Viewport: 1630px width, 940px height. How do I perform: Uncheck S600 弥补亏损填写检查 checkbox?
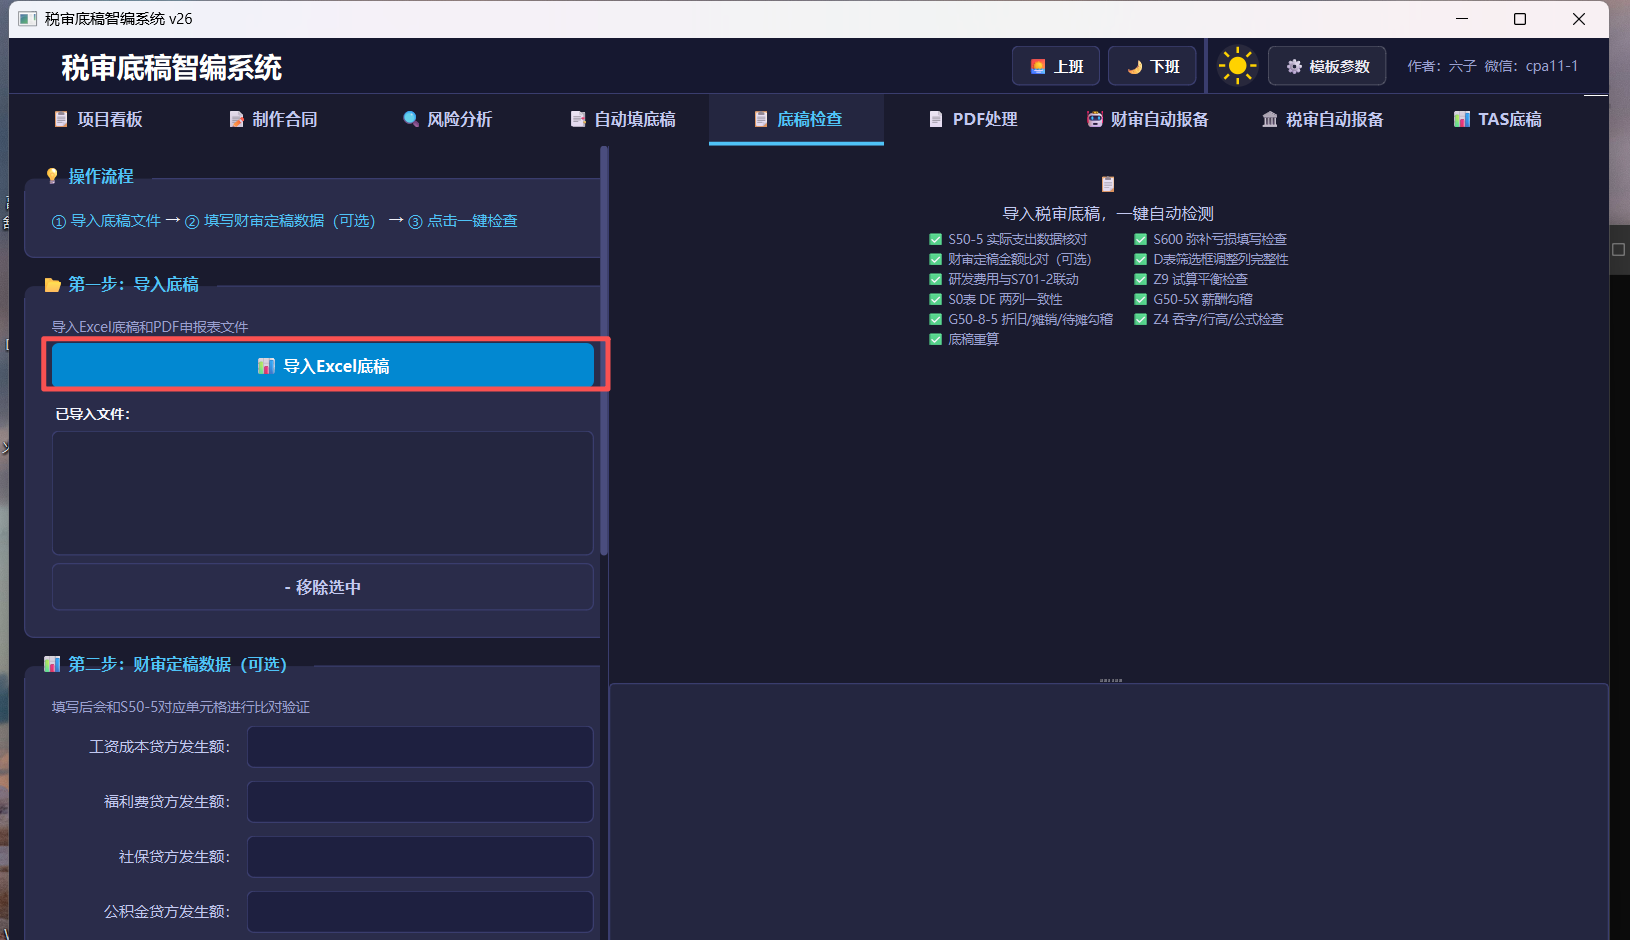[x=1141, y=239]
